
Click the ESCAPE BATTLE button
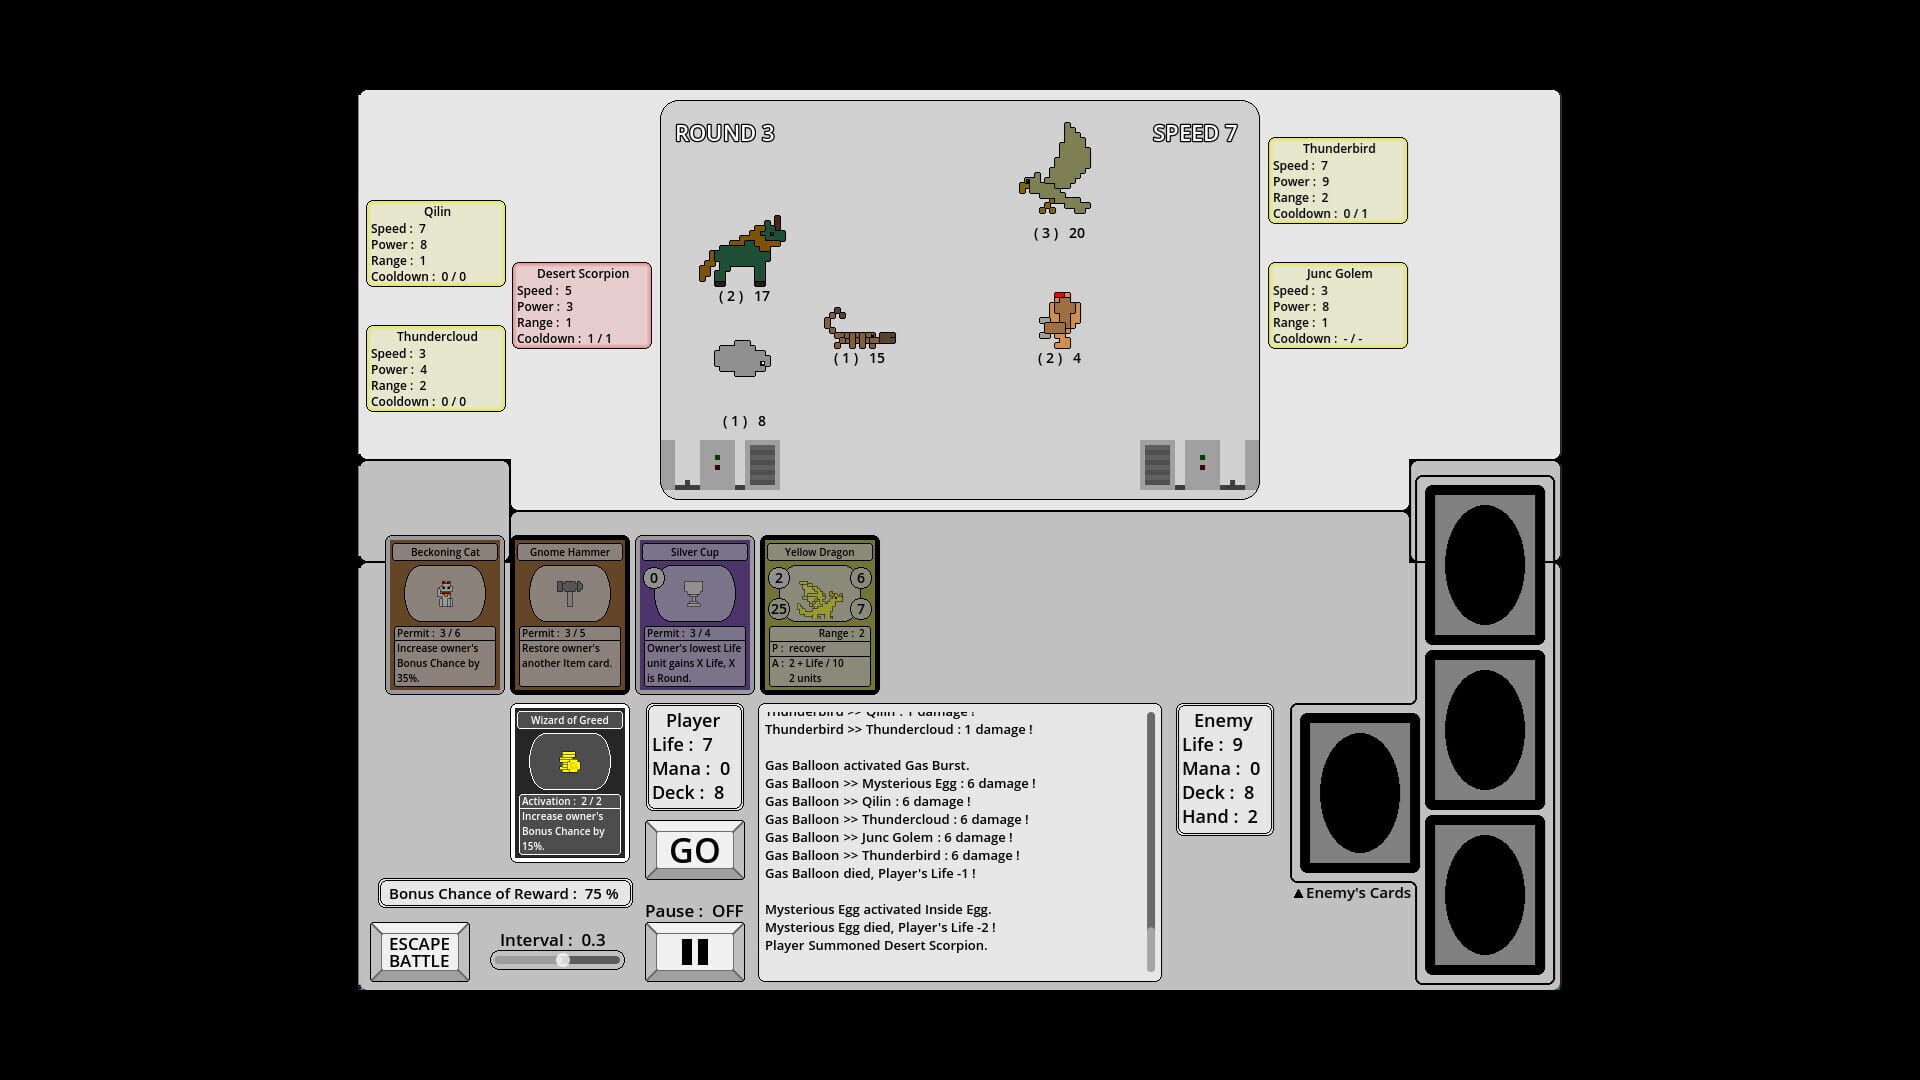[x=419, y=951]
